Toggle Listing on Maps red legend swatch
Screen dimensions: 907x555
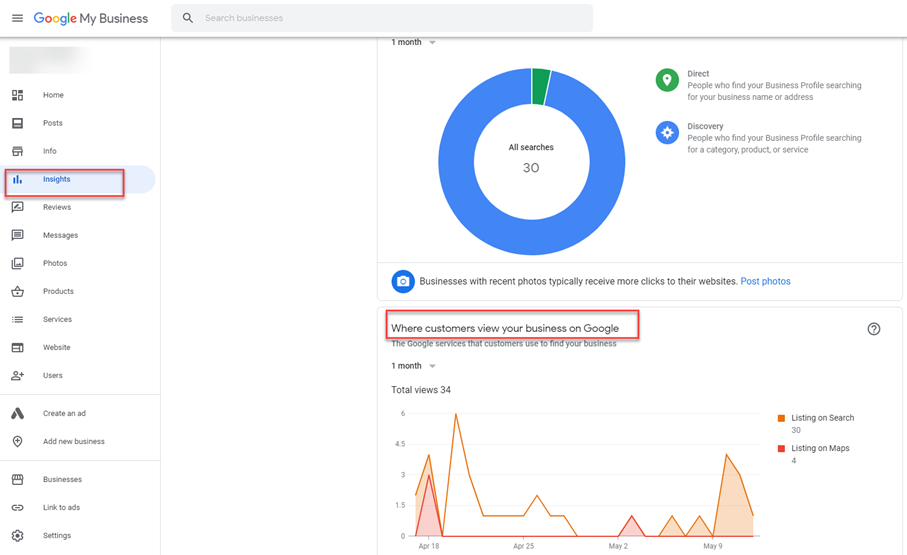coord(781,449)
